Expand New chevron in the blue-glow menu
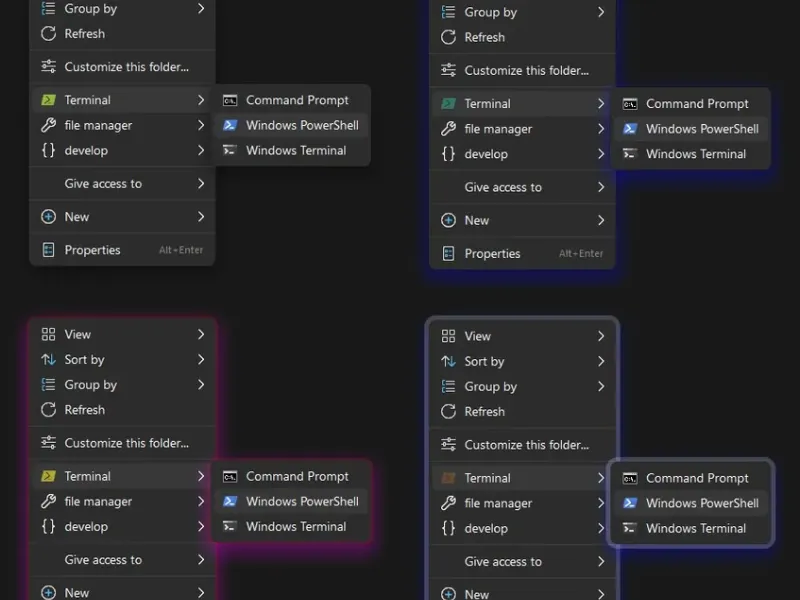Image resolution: width=800 pixels, height=600 pixels. coord(601,220)
